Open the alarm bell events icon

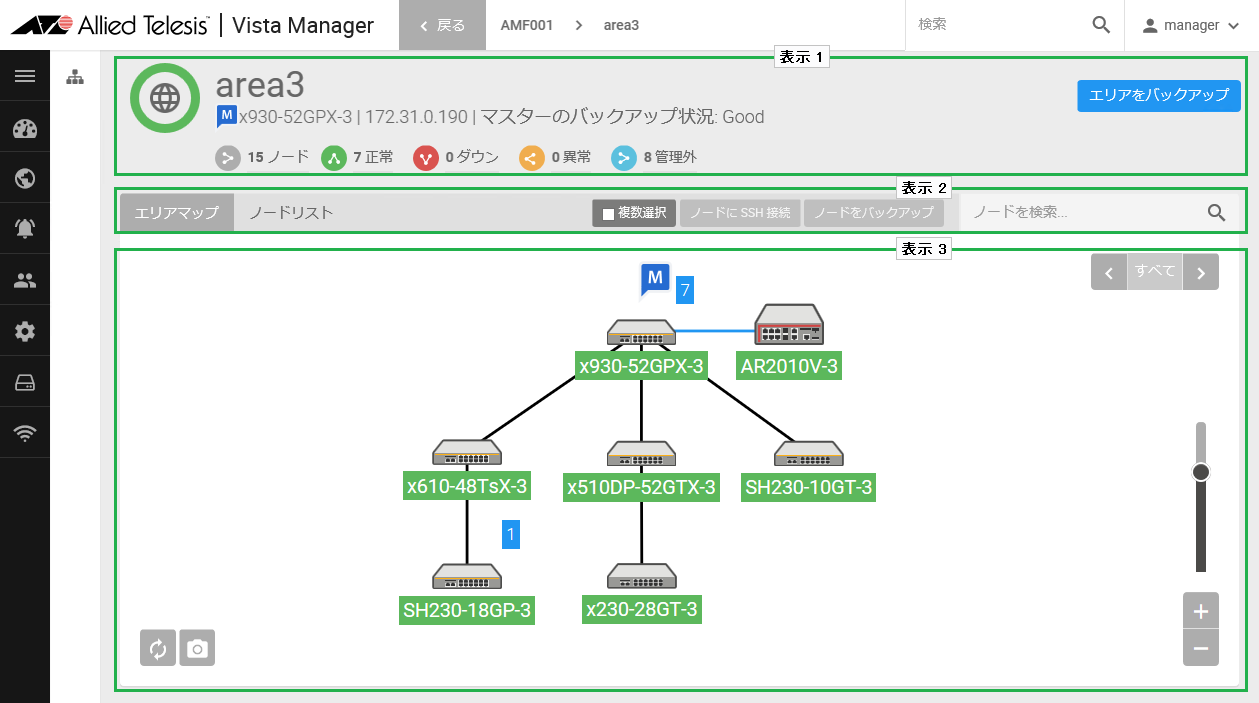click(x=25, y=229)
